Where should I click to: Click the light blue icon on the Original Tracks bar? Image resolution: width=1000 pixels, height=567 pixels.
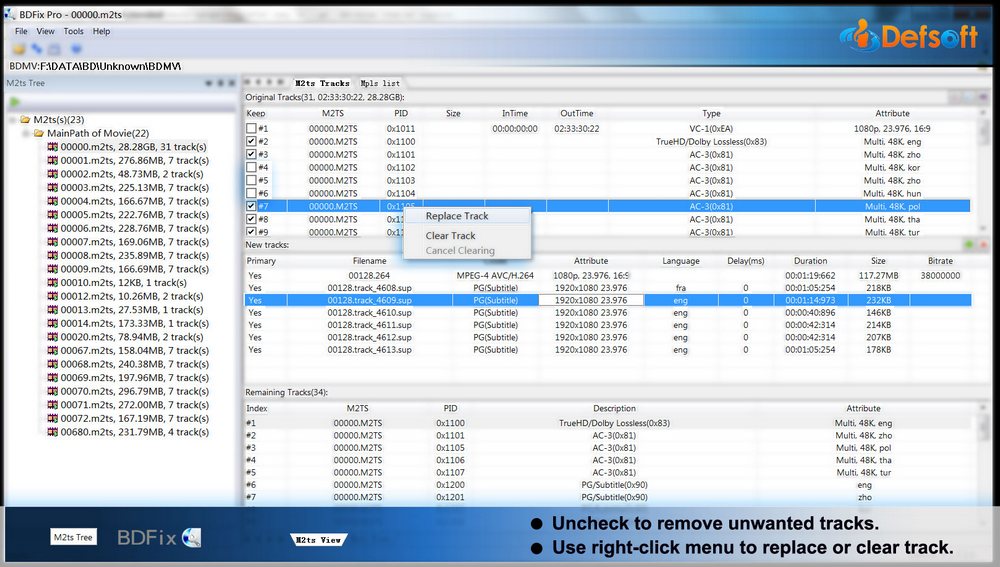coord(969,97)
